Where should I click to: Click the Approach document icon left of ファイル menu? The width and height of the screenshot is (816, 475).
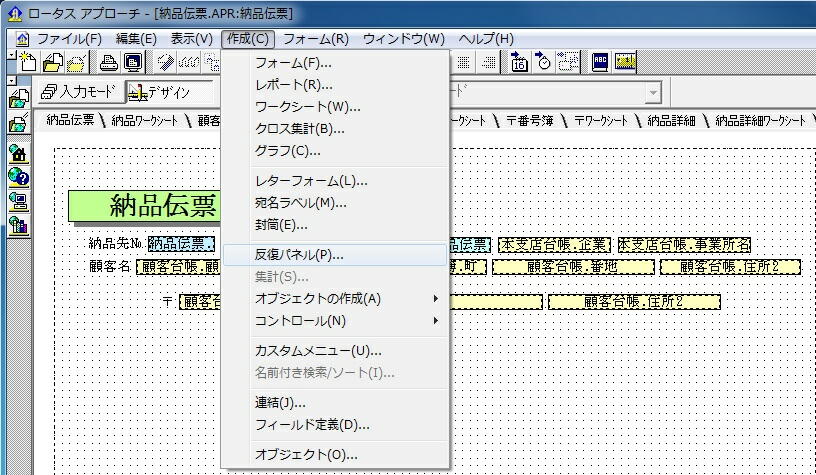point(22,39)
